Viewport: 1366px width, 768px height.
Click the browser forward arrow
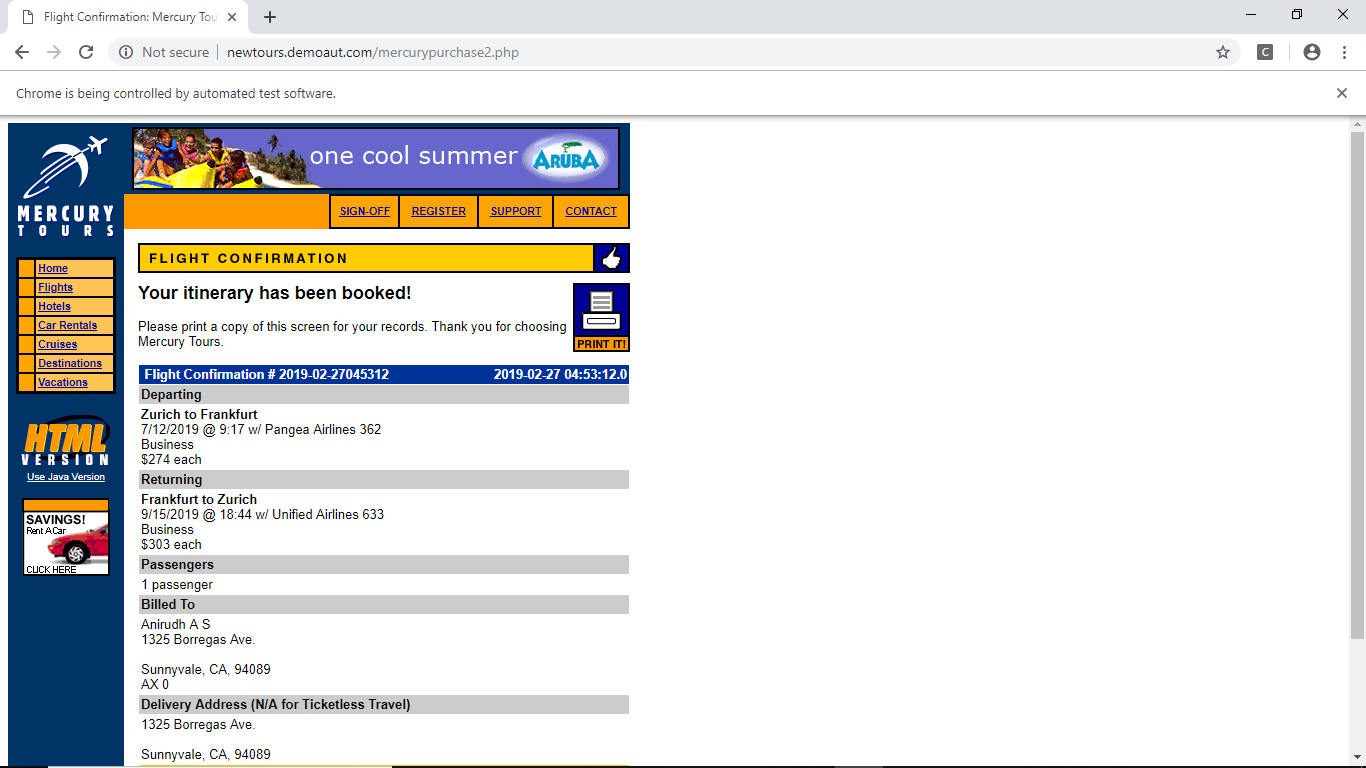tap(54, 52)
